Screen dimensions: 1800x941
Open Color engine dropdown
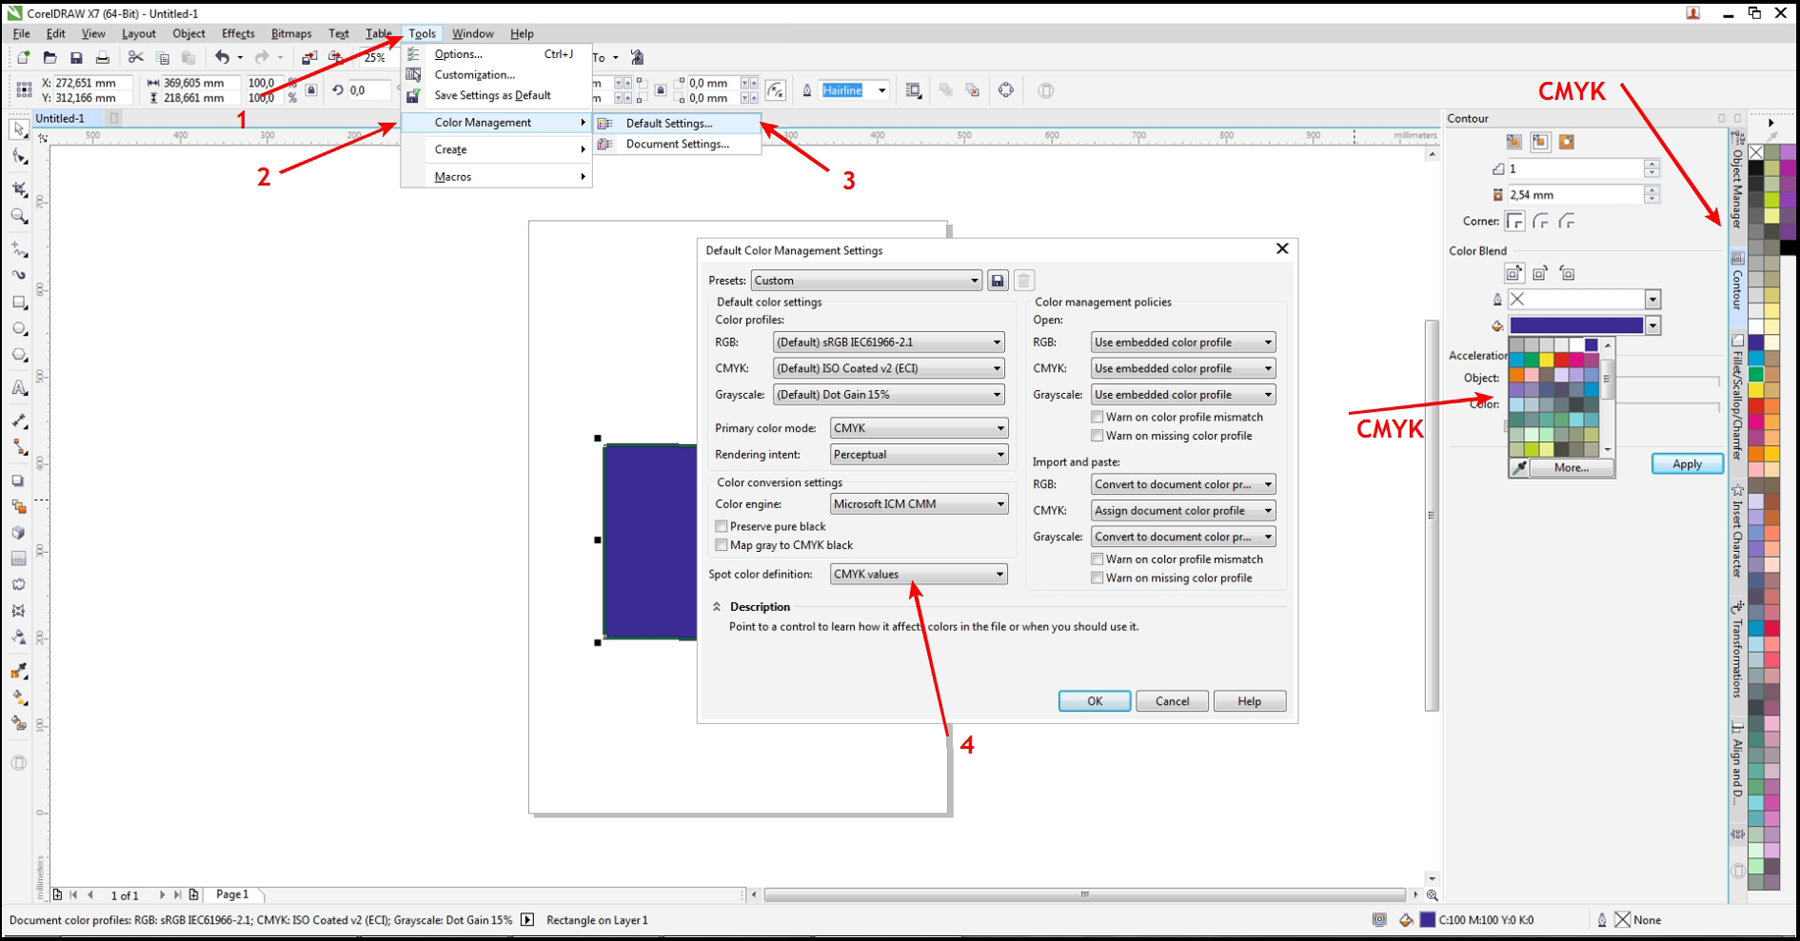point(918,504)
